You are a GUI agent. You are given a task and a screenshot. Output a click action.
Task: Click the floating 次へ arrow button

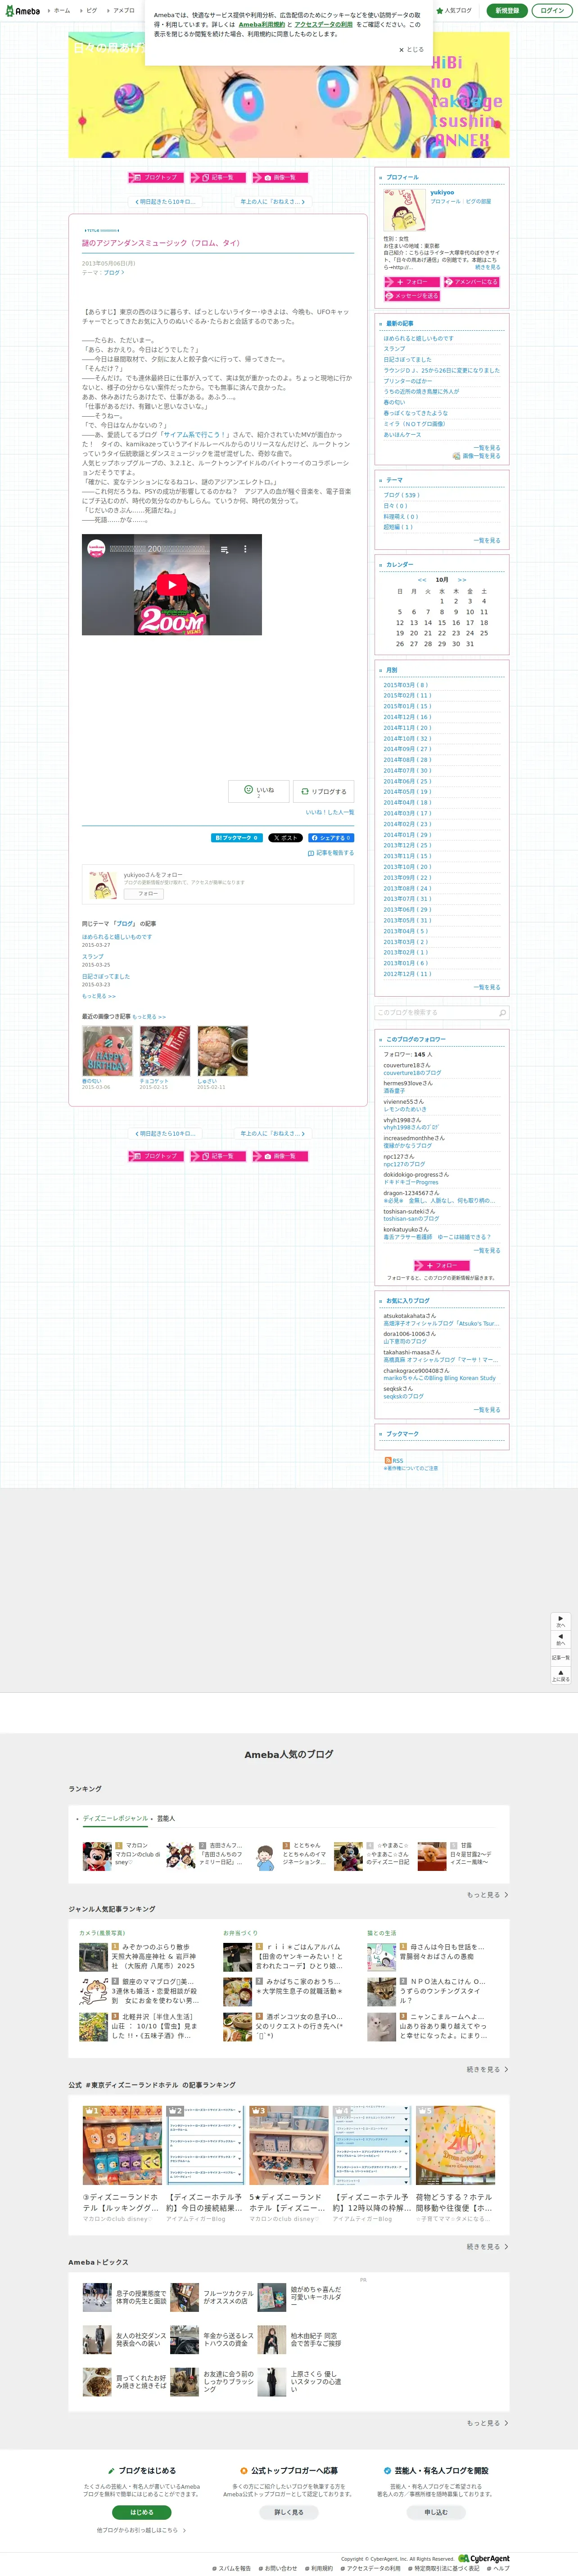tap(561, 1621)
